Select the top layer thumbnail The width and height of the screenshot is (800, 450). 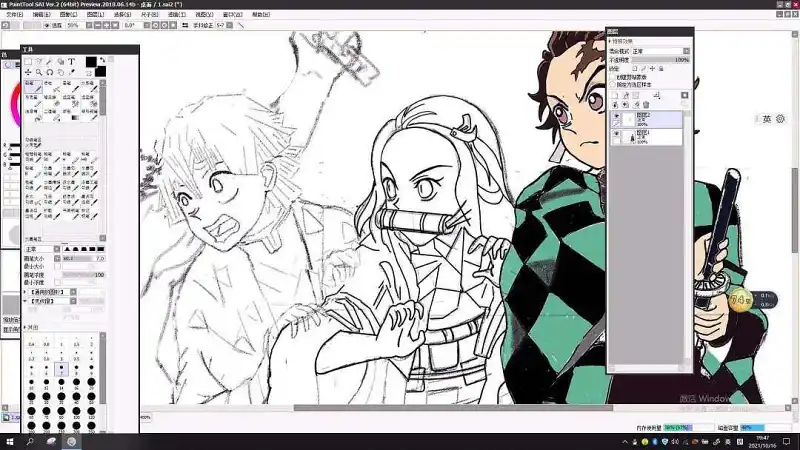pos(629,119)
